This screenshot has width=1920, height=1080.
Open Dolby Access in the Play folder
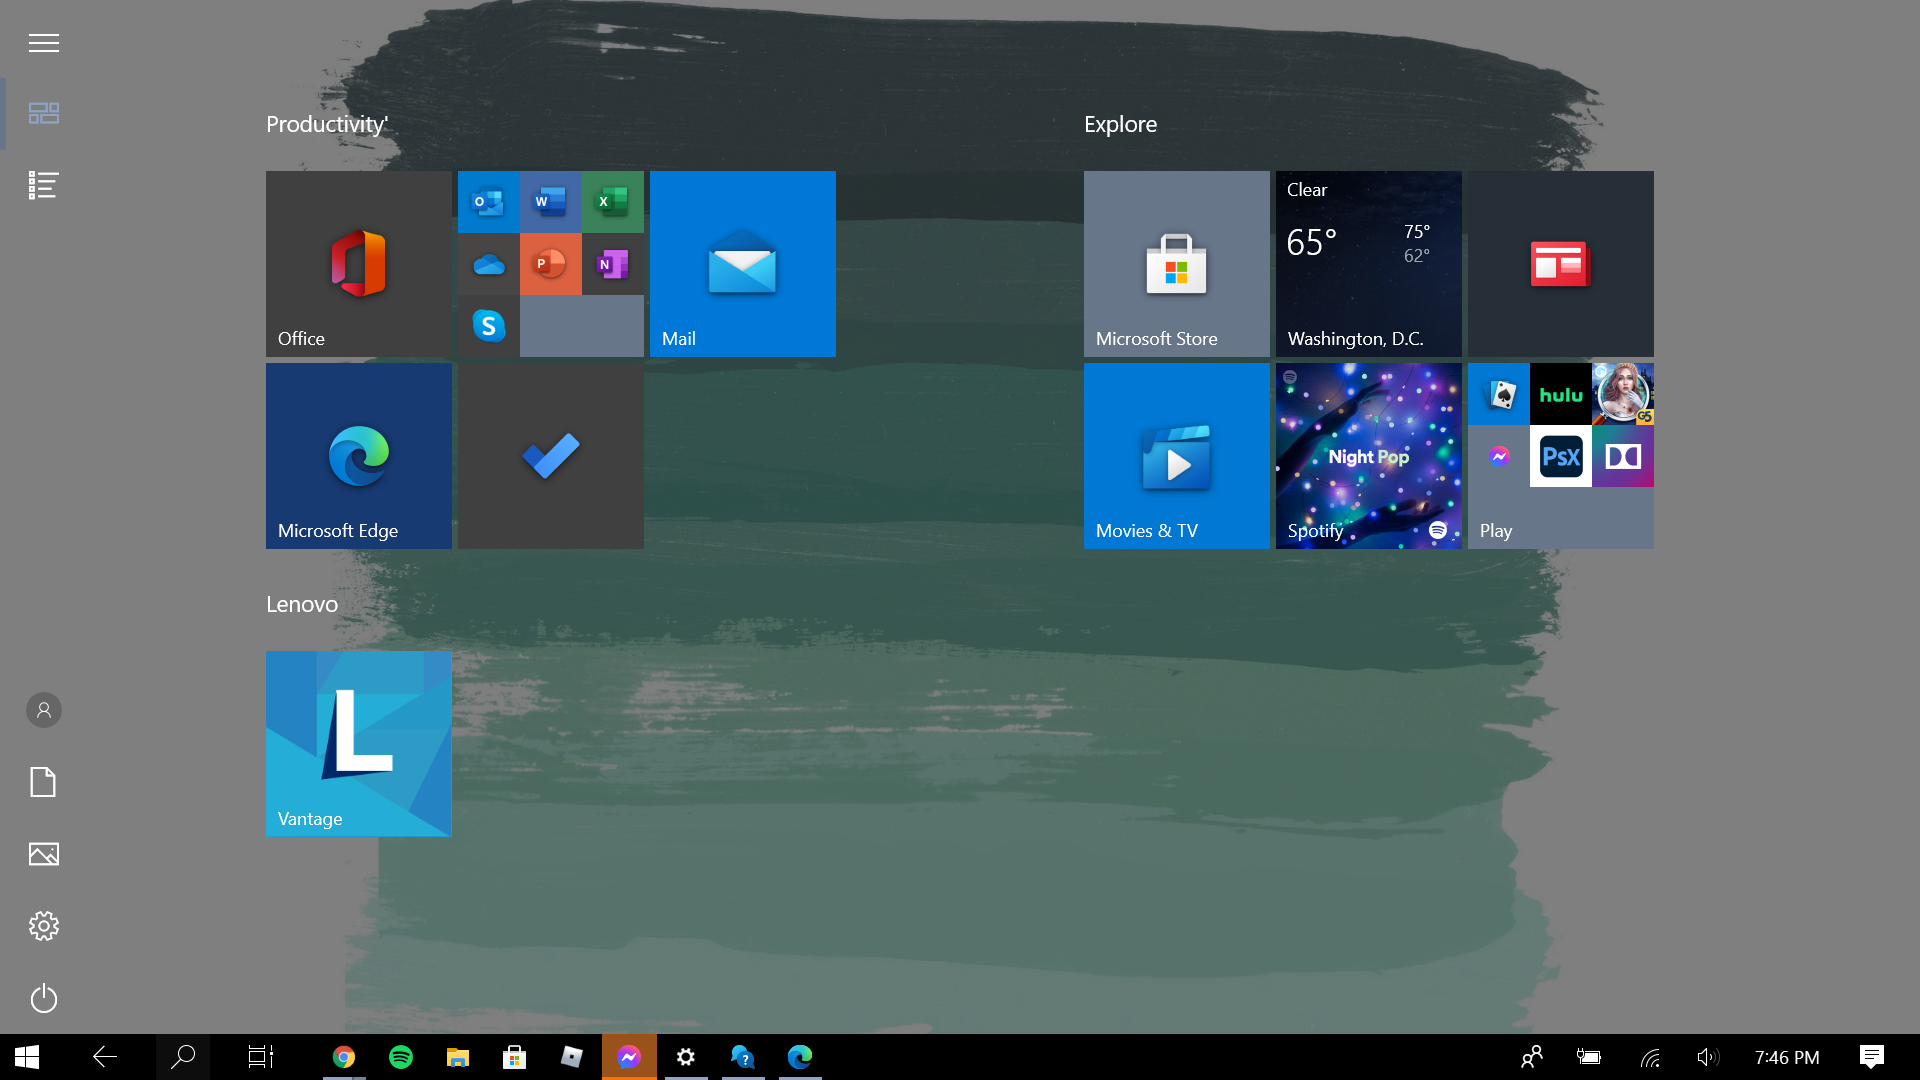pos(1622,456)
